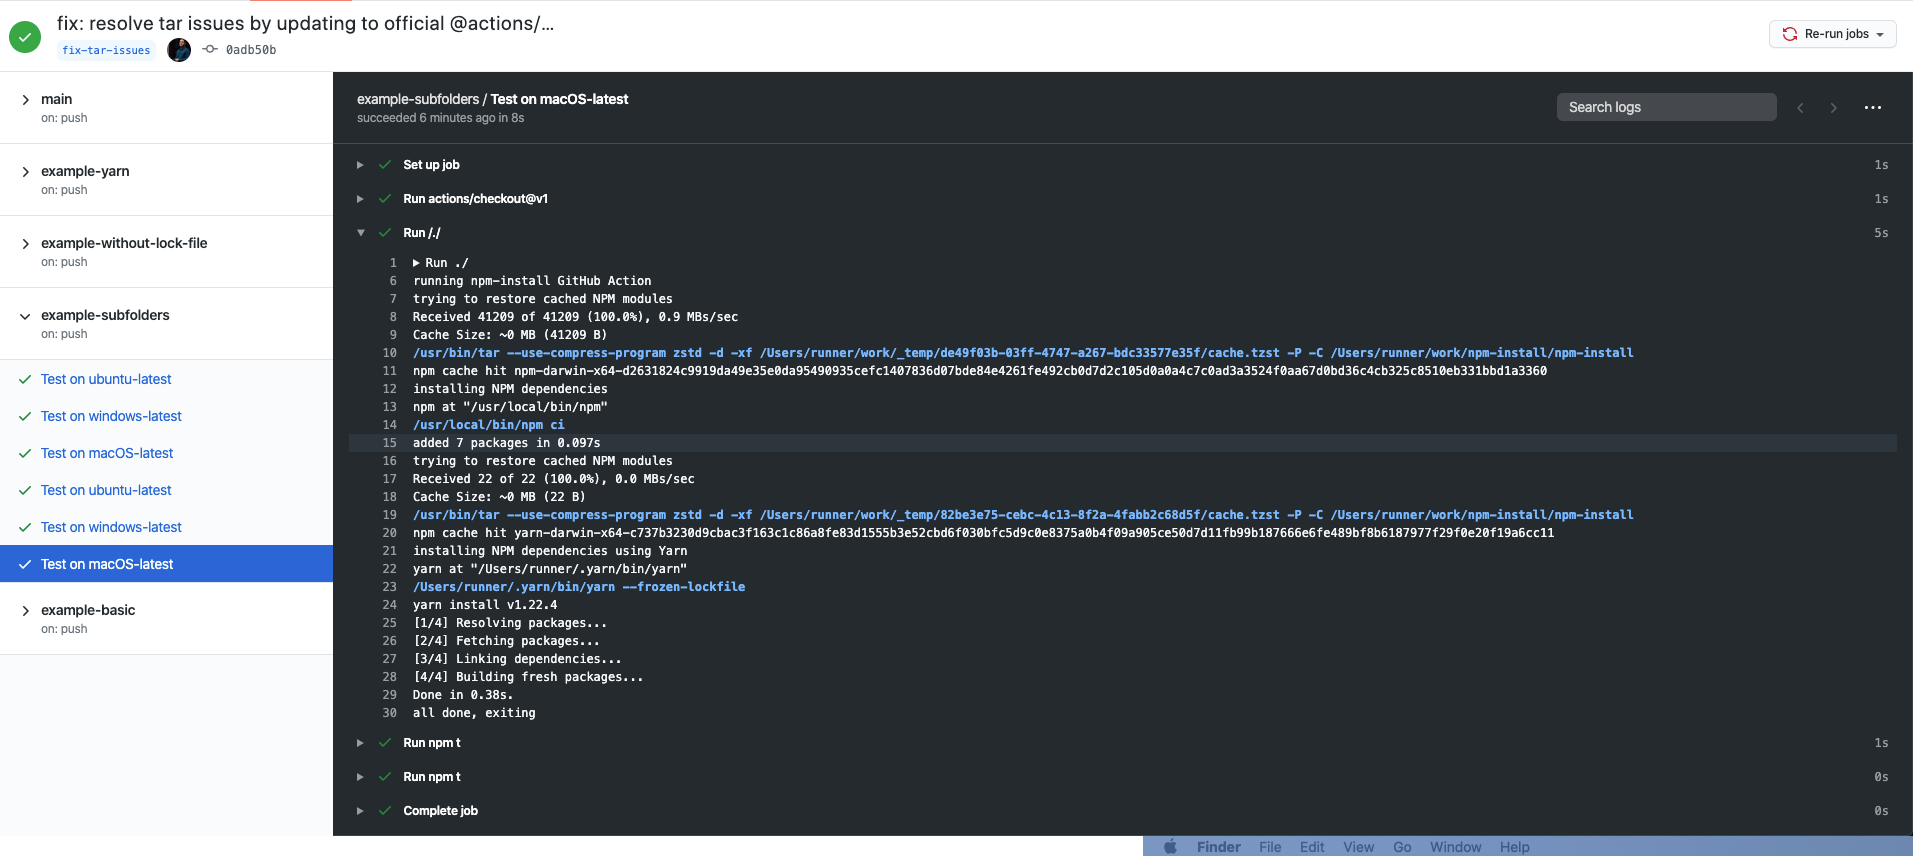Expand the main workflow group
Viewport: 1913px width, 856px height.
[x=25, y=100]
